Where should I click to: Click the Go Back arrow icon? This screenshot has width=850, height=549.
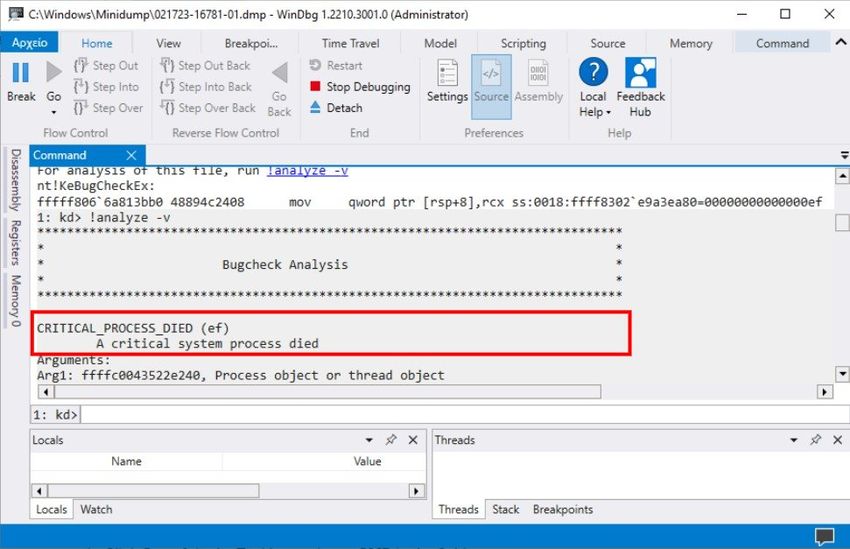pos(279,73)
